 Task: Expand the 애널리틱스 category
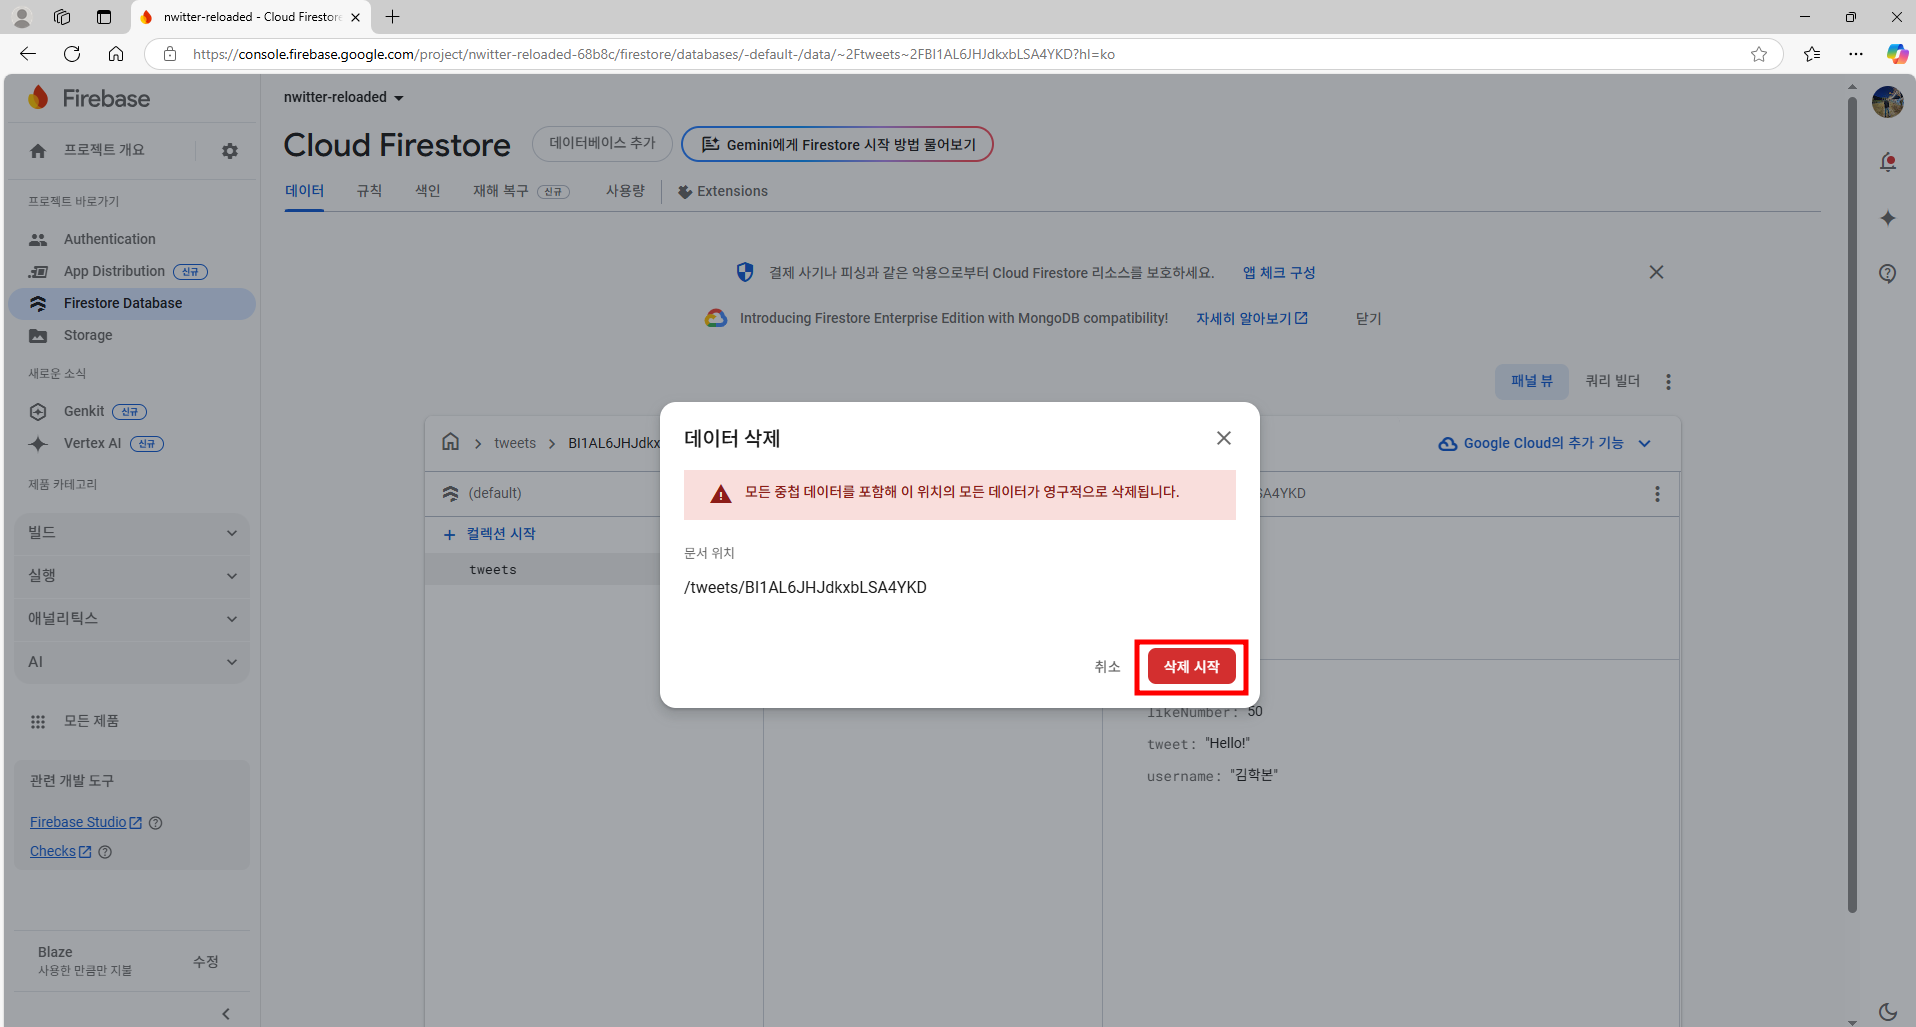(132, 619)
